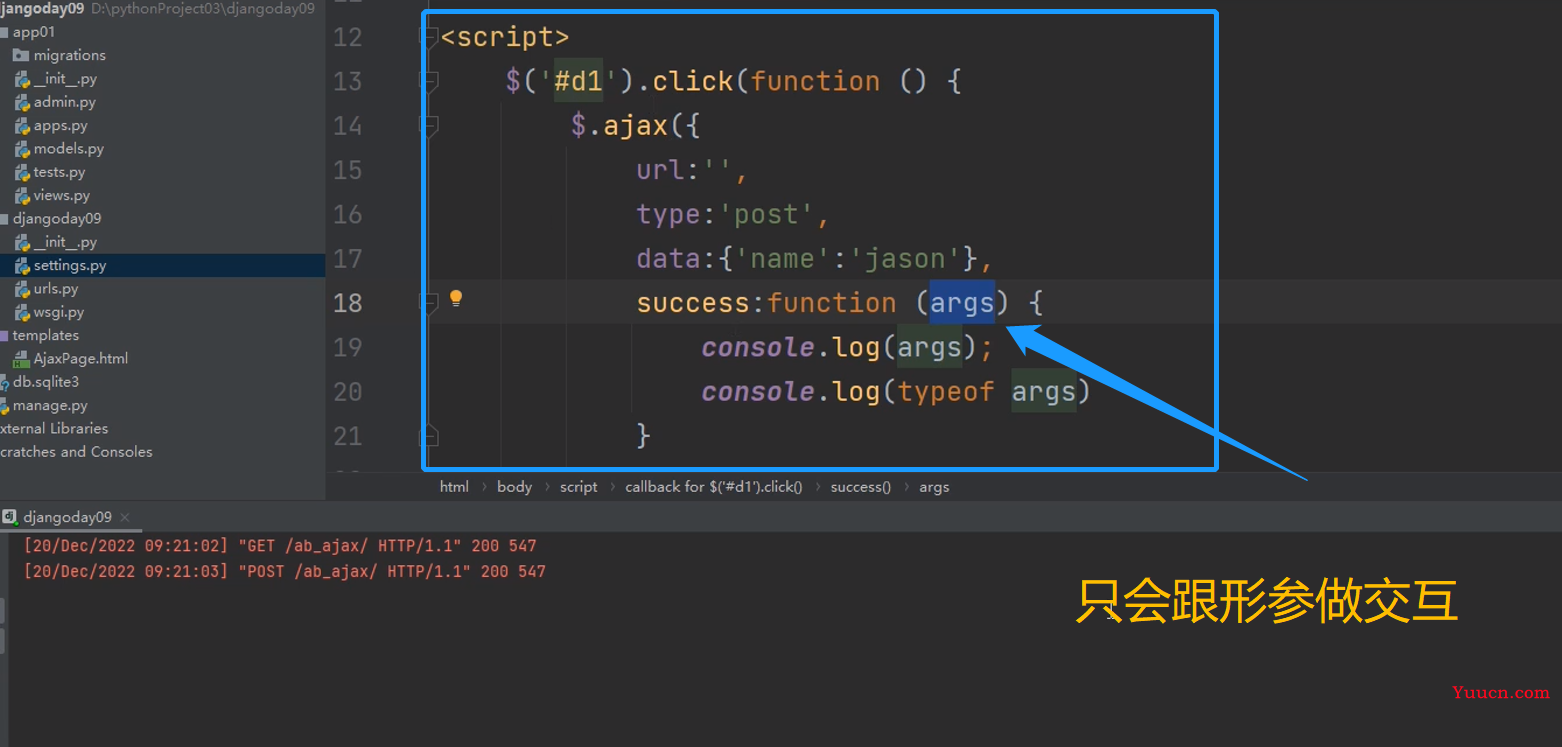Click the Django icon on the djangoday09 run tab
Screen dimensions: 1562x747
10,517
